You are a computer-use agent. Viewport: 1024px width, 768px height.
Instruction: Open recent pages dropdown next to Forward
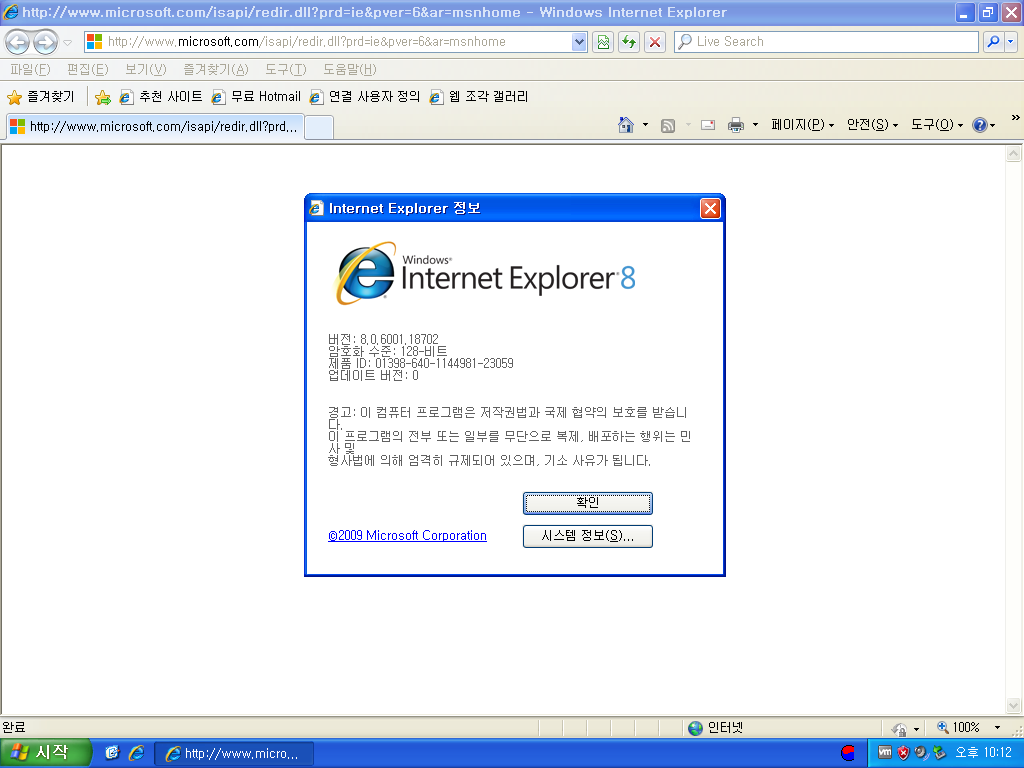(x=67, y=43)
